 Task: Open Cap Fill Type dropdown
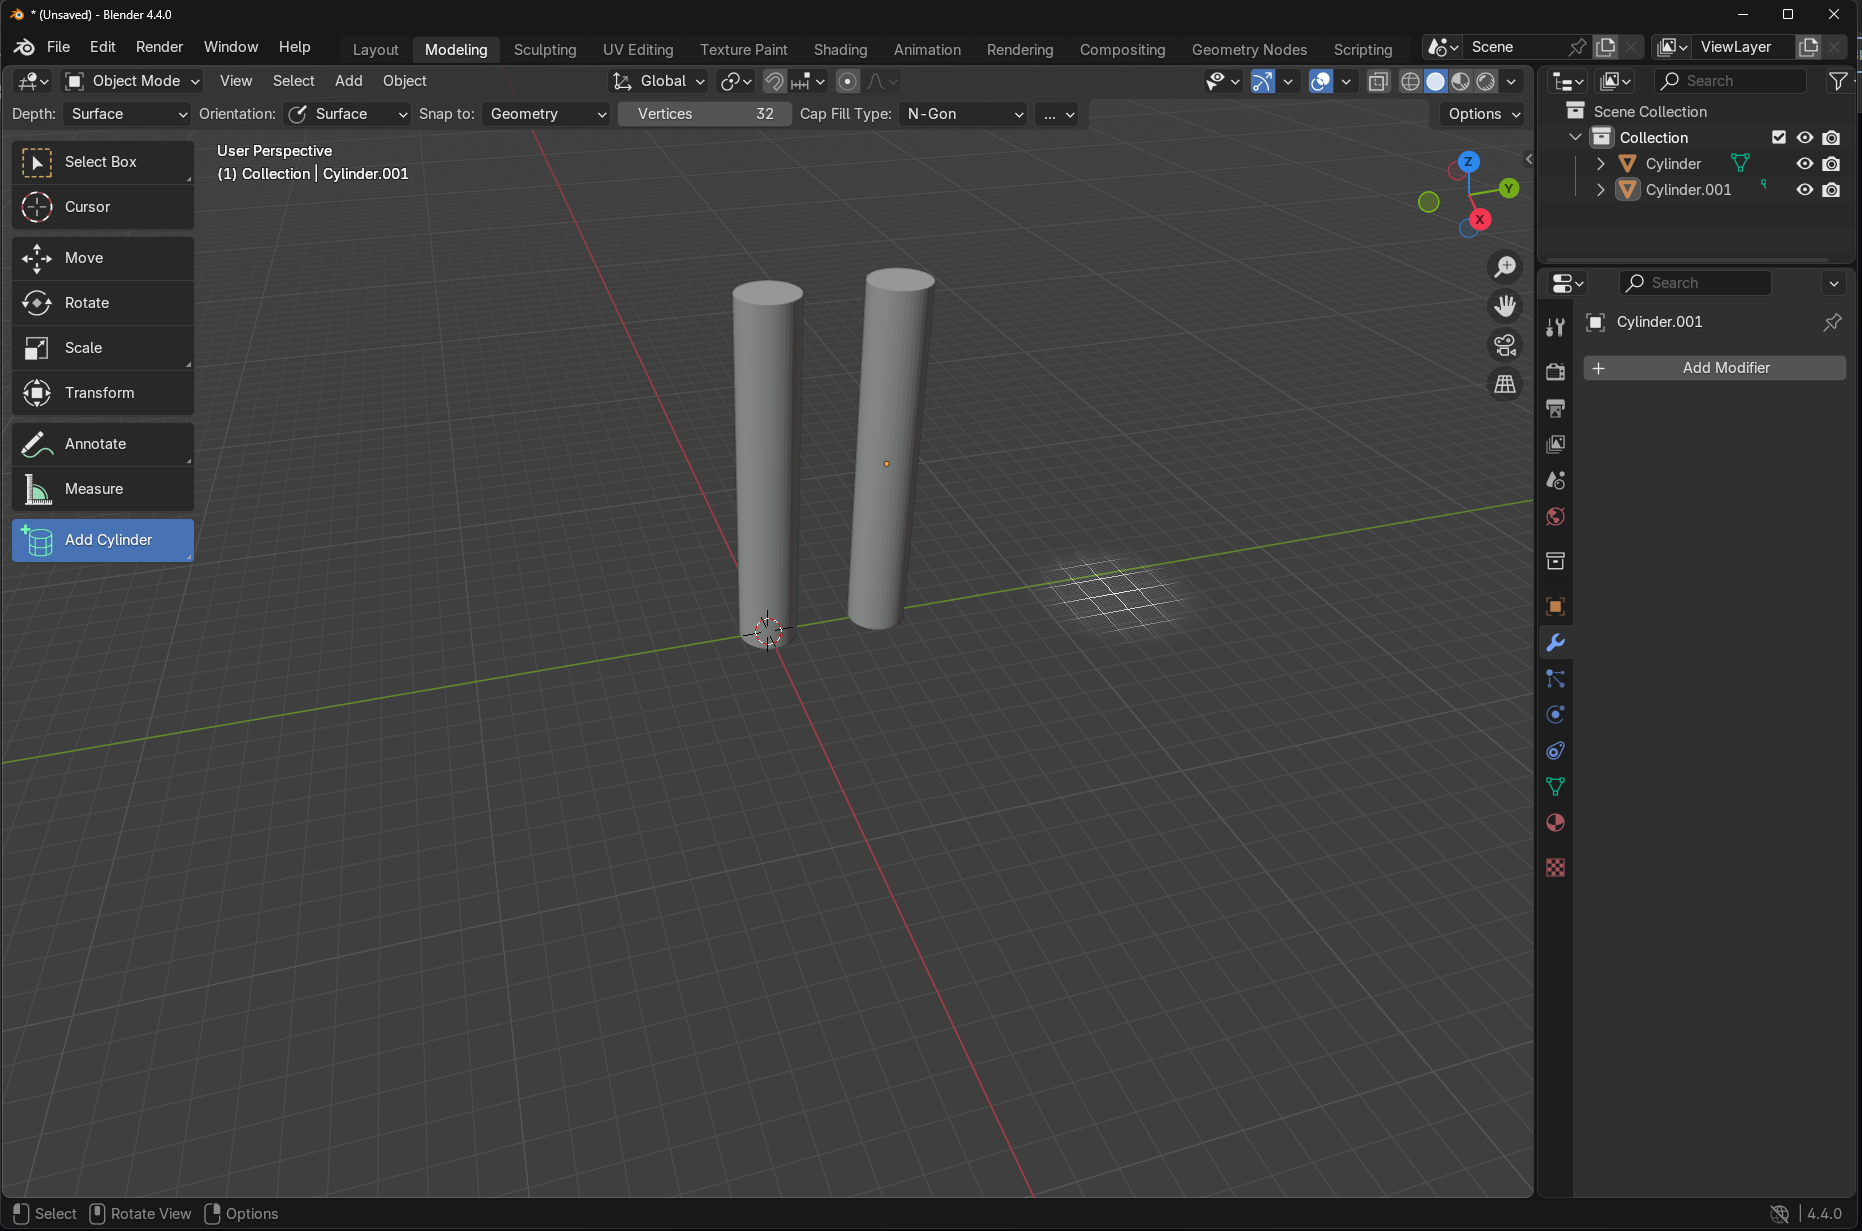[963, 114]
